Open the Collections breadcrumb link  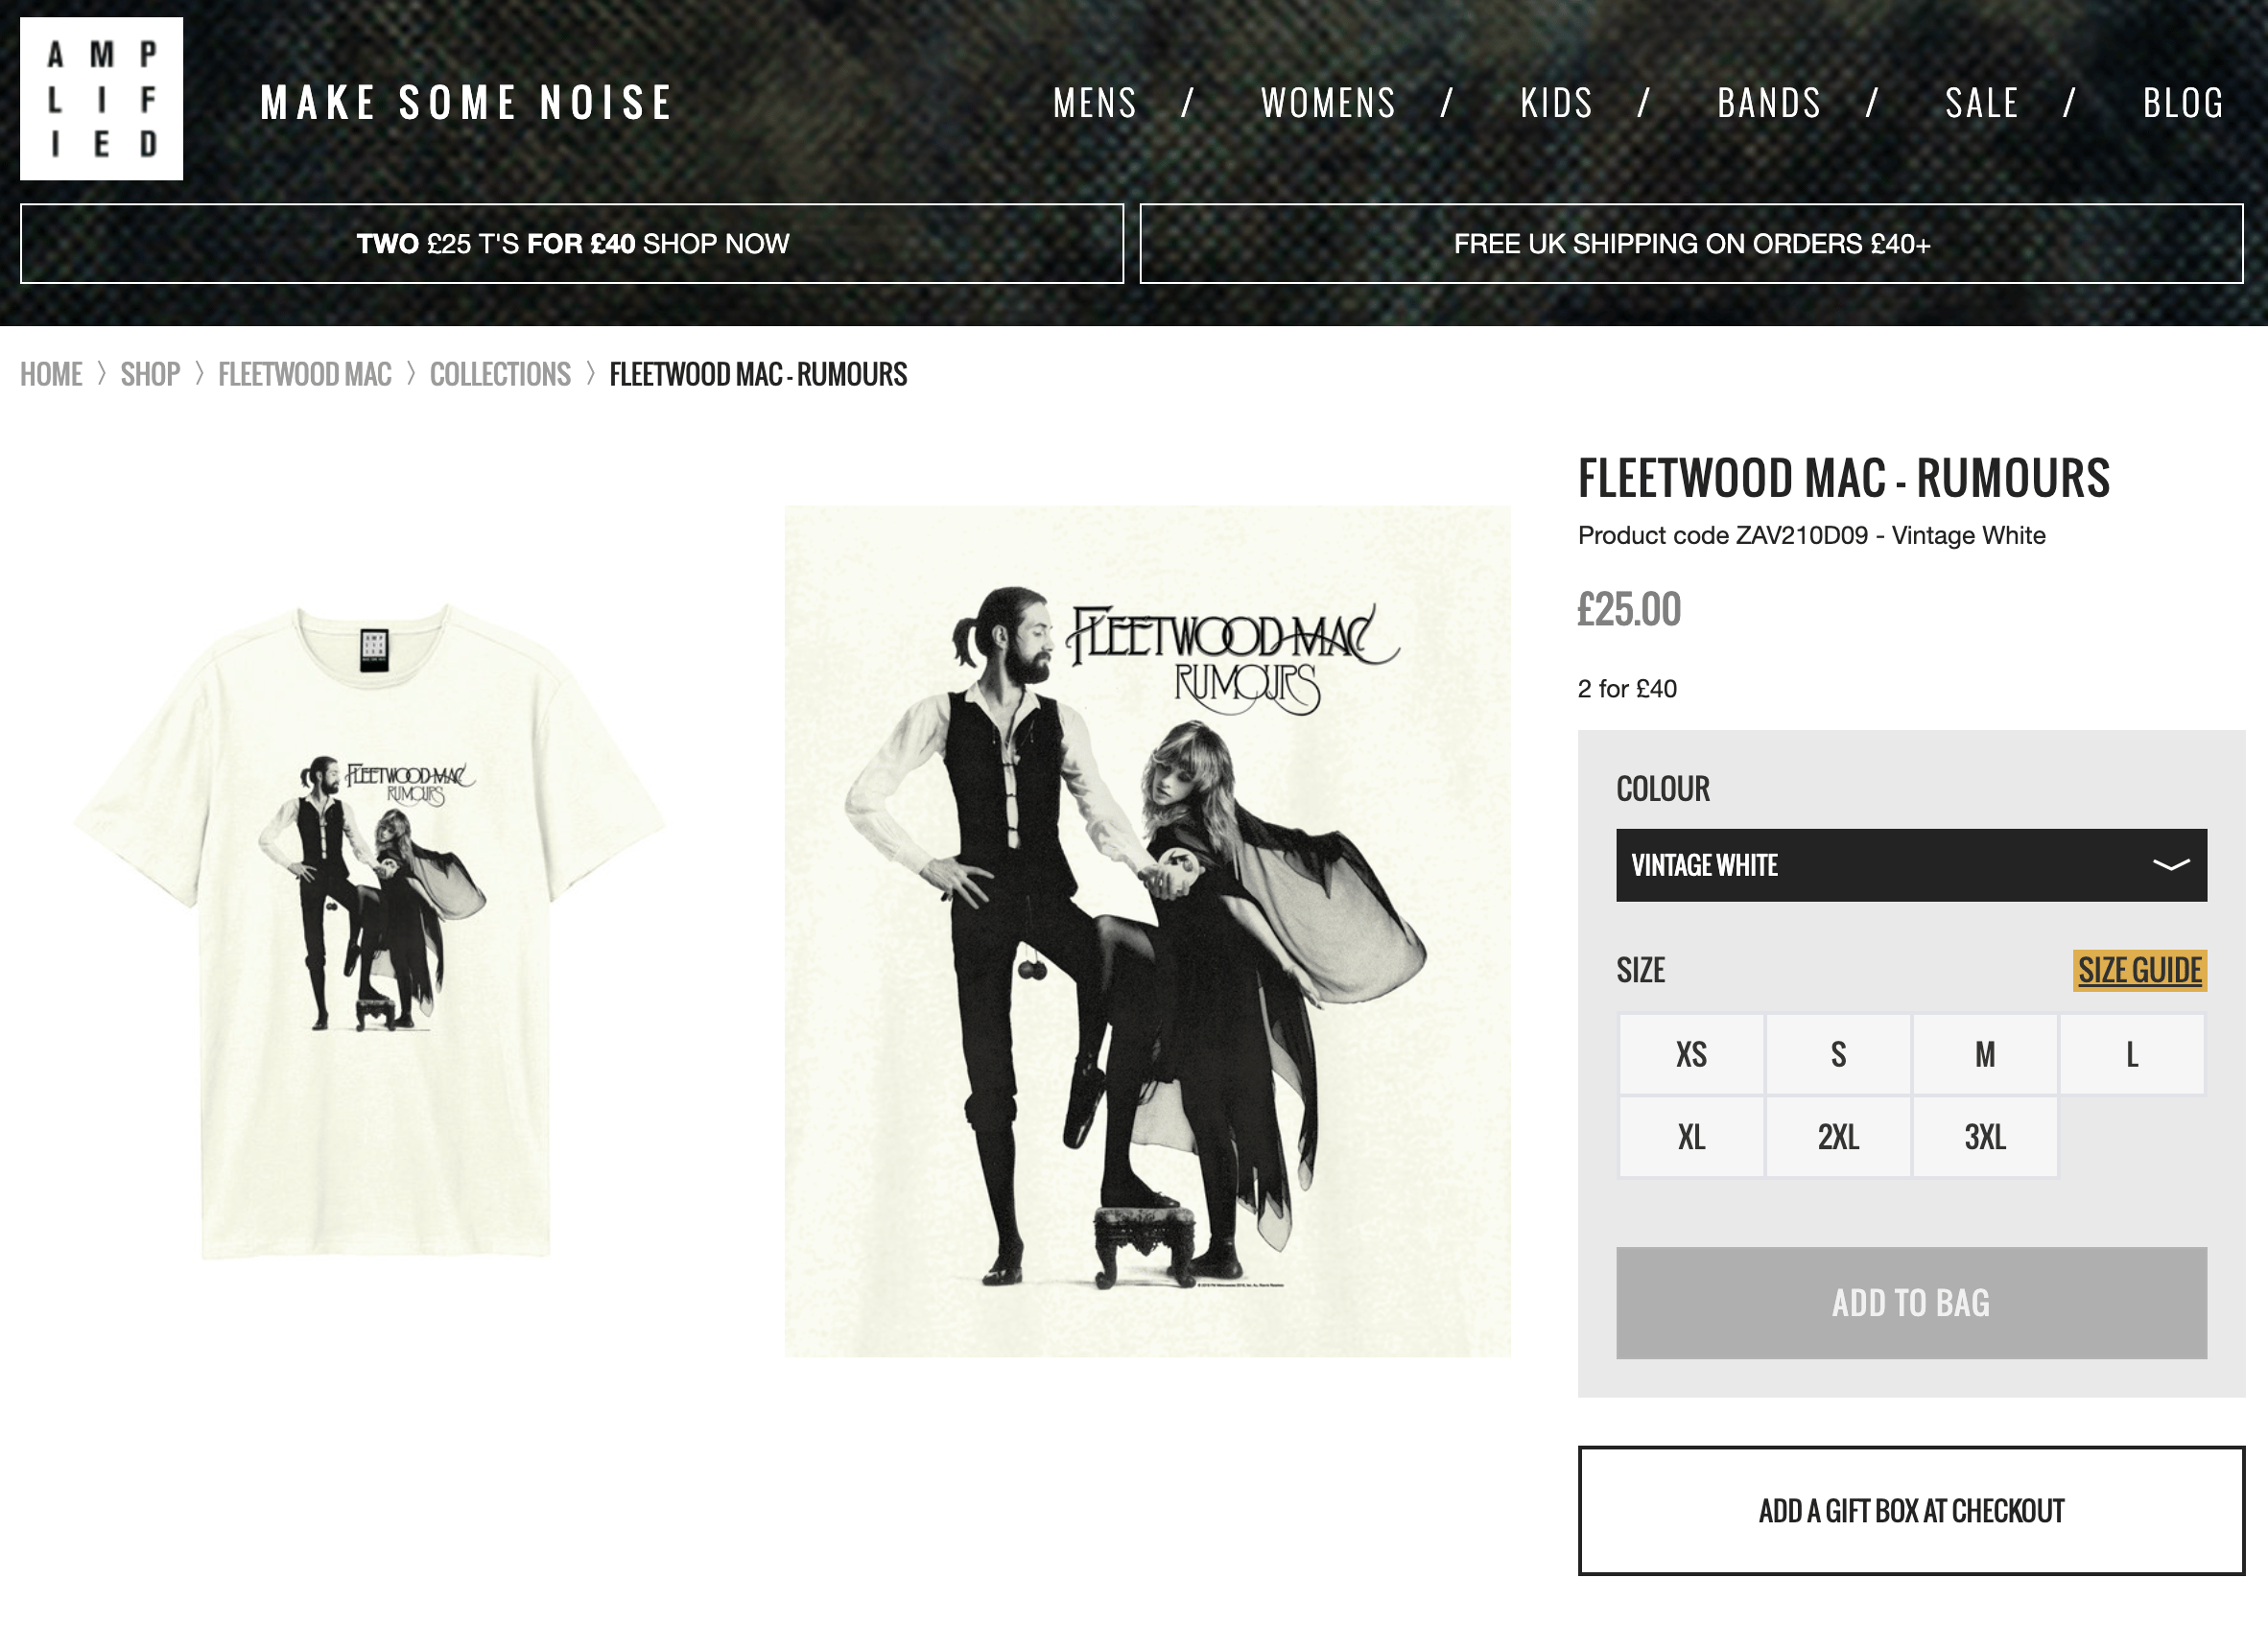(500, 375)
